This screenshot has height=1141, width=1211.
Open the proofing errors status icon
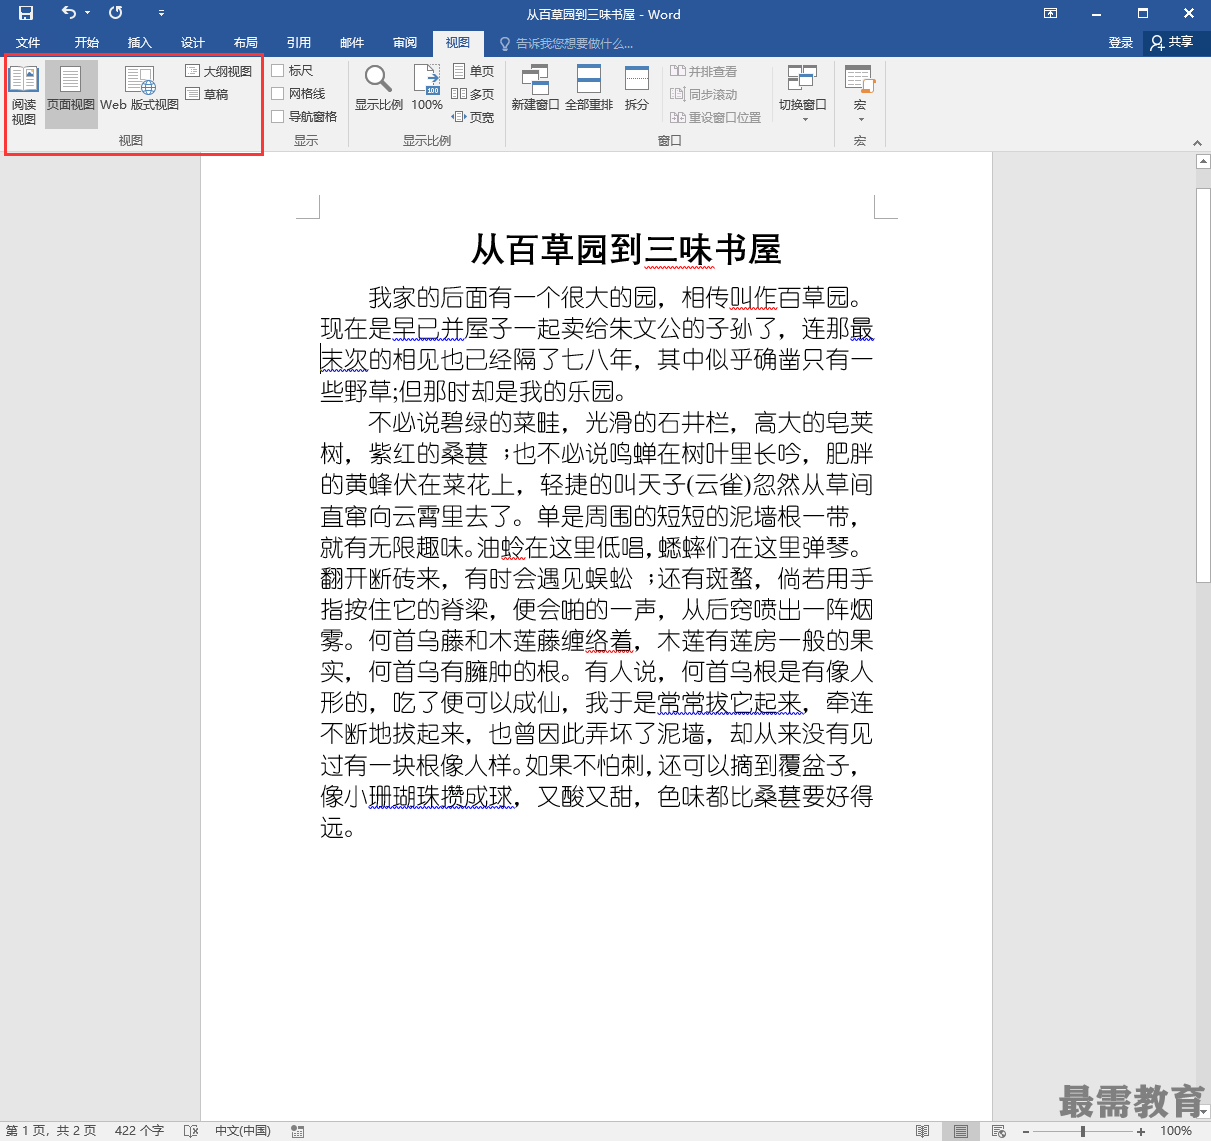pos(191,1131)
